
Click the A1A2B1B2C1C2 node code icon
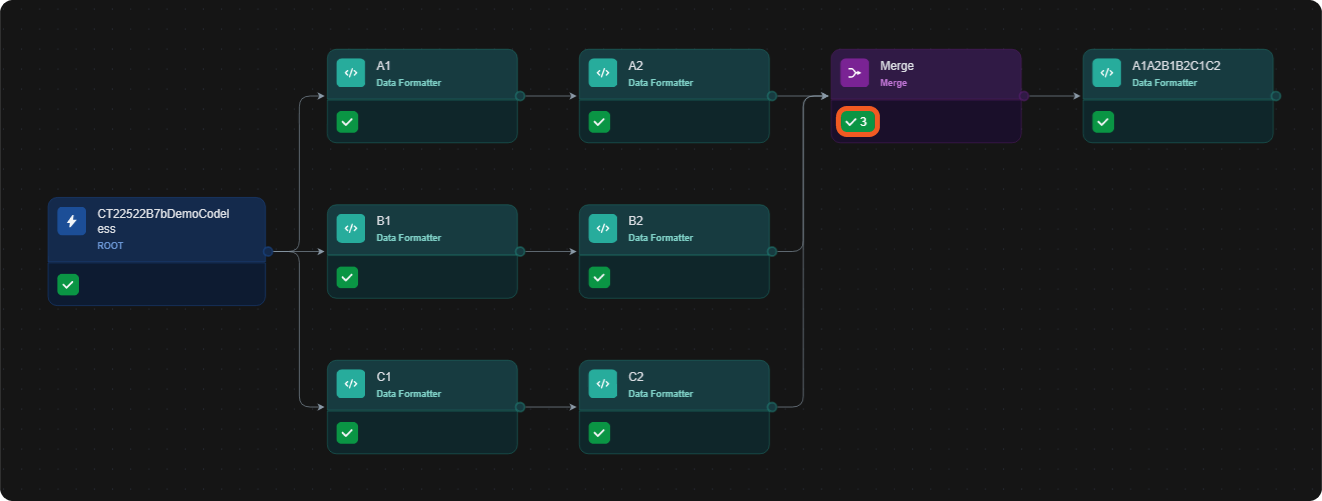pyautogui.click(x=1107, y=73)
